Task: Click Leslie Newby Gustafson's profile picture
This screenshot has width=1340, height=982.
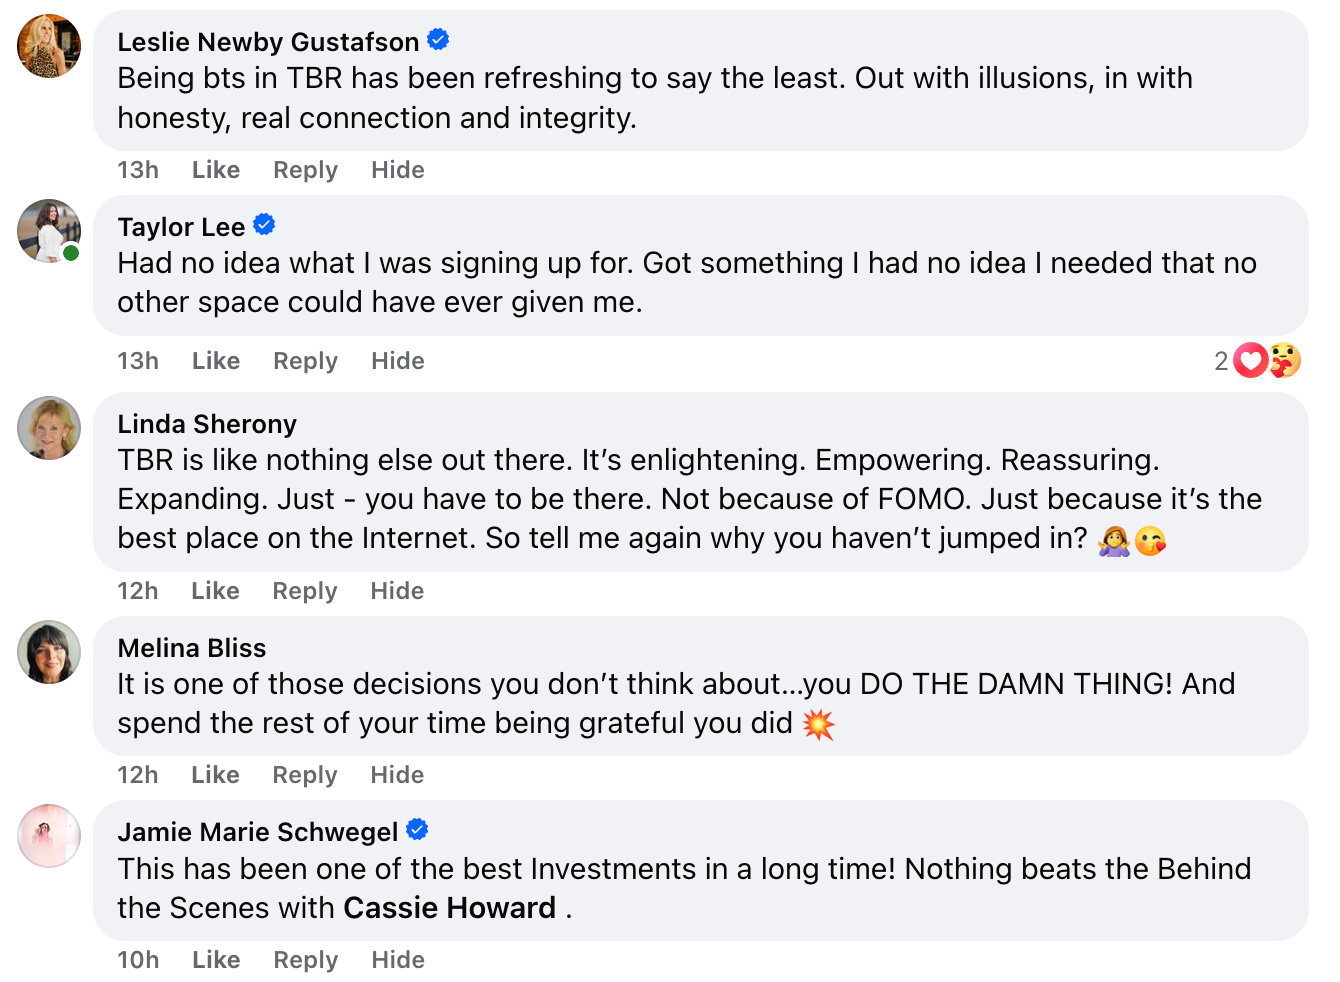Action: [49, 46]
